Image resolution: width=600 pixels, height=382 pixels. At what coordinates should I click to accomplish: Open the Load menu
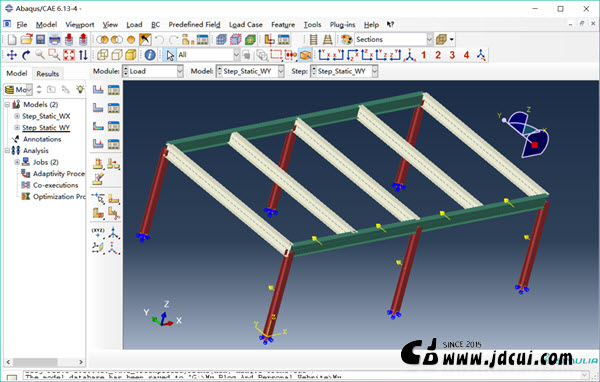pyautogui.click(x=134, y=24)
